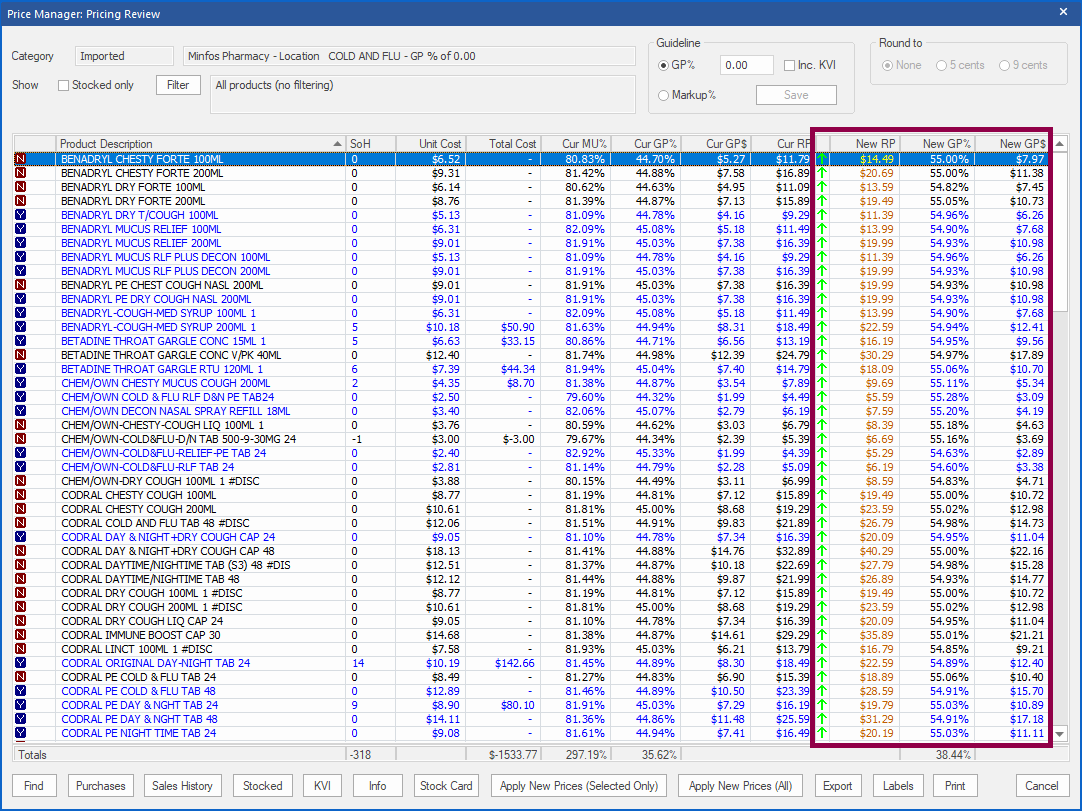Click the Y indicator beside BENADRYL MUCUS RELIEF 100ML
This screenshot has height=811, width=1082.
(x=22, y=229)
